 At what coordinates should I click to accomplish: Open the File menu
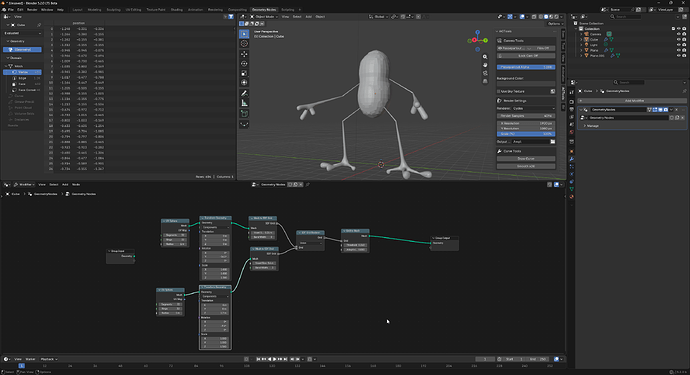point(11,10)
